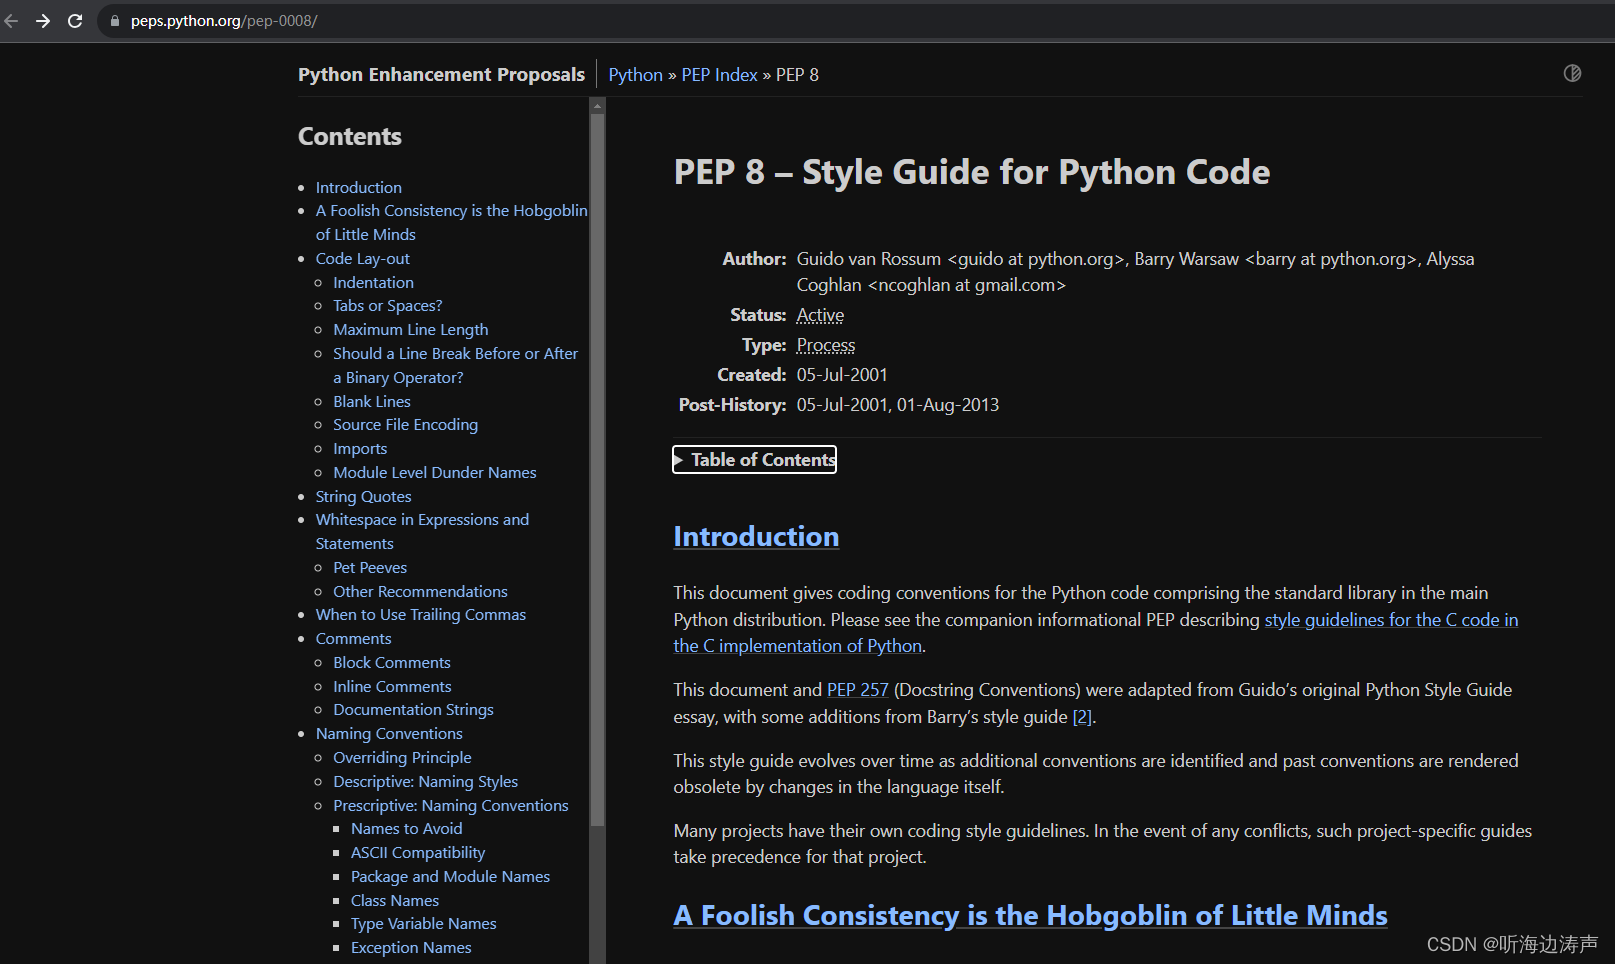Open Descriptive: Naming Styles entry
The image size is (1615, 964).
425,782
